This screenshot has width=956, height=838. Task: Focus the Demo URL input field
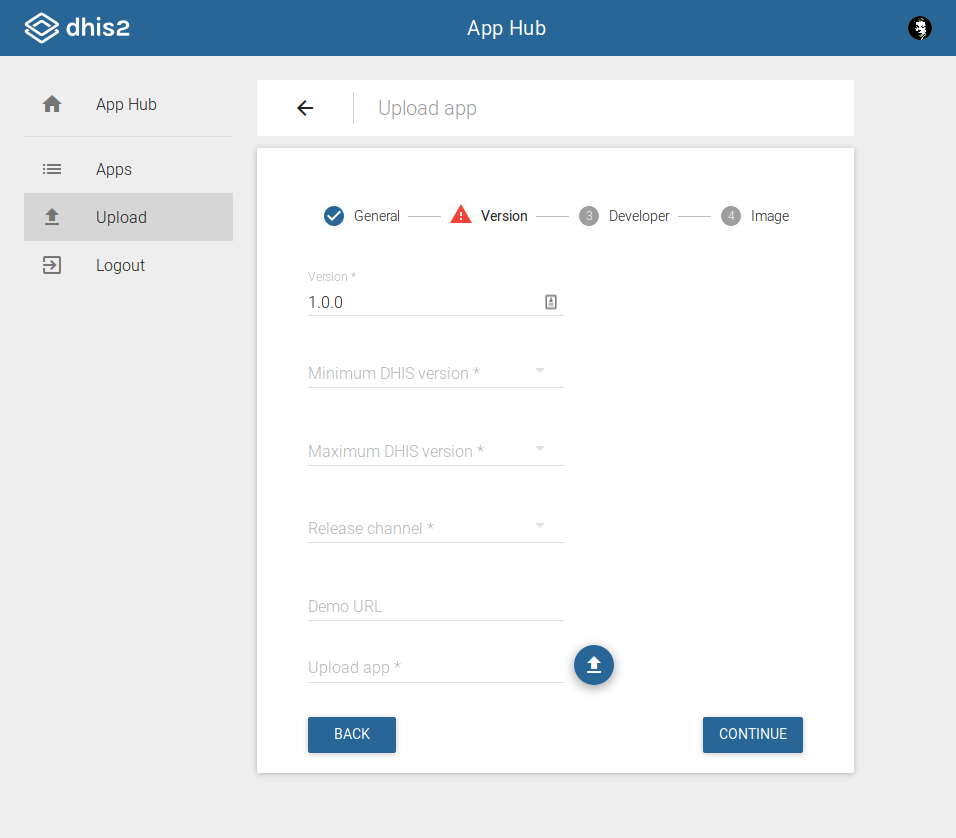point(435,606)
